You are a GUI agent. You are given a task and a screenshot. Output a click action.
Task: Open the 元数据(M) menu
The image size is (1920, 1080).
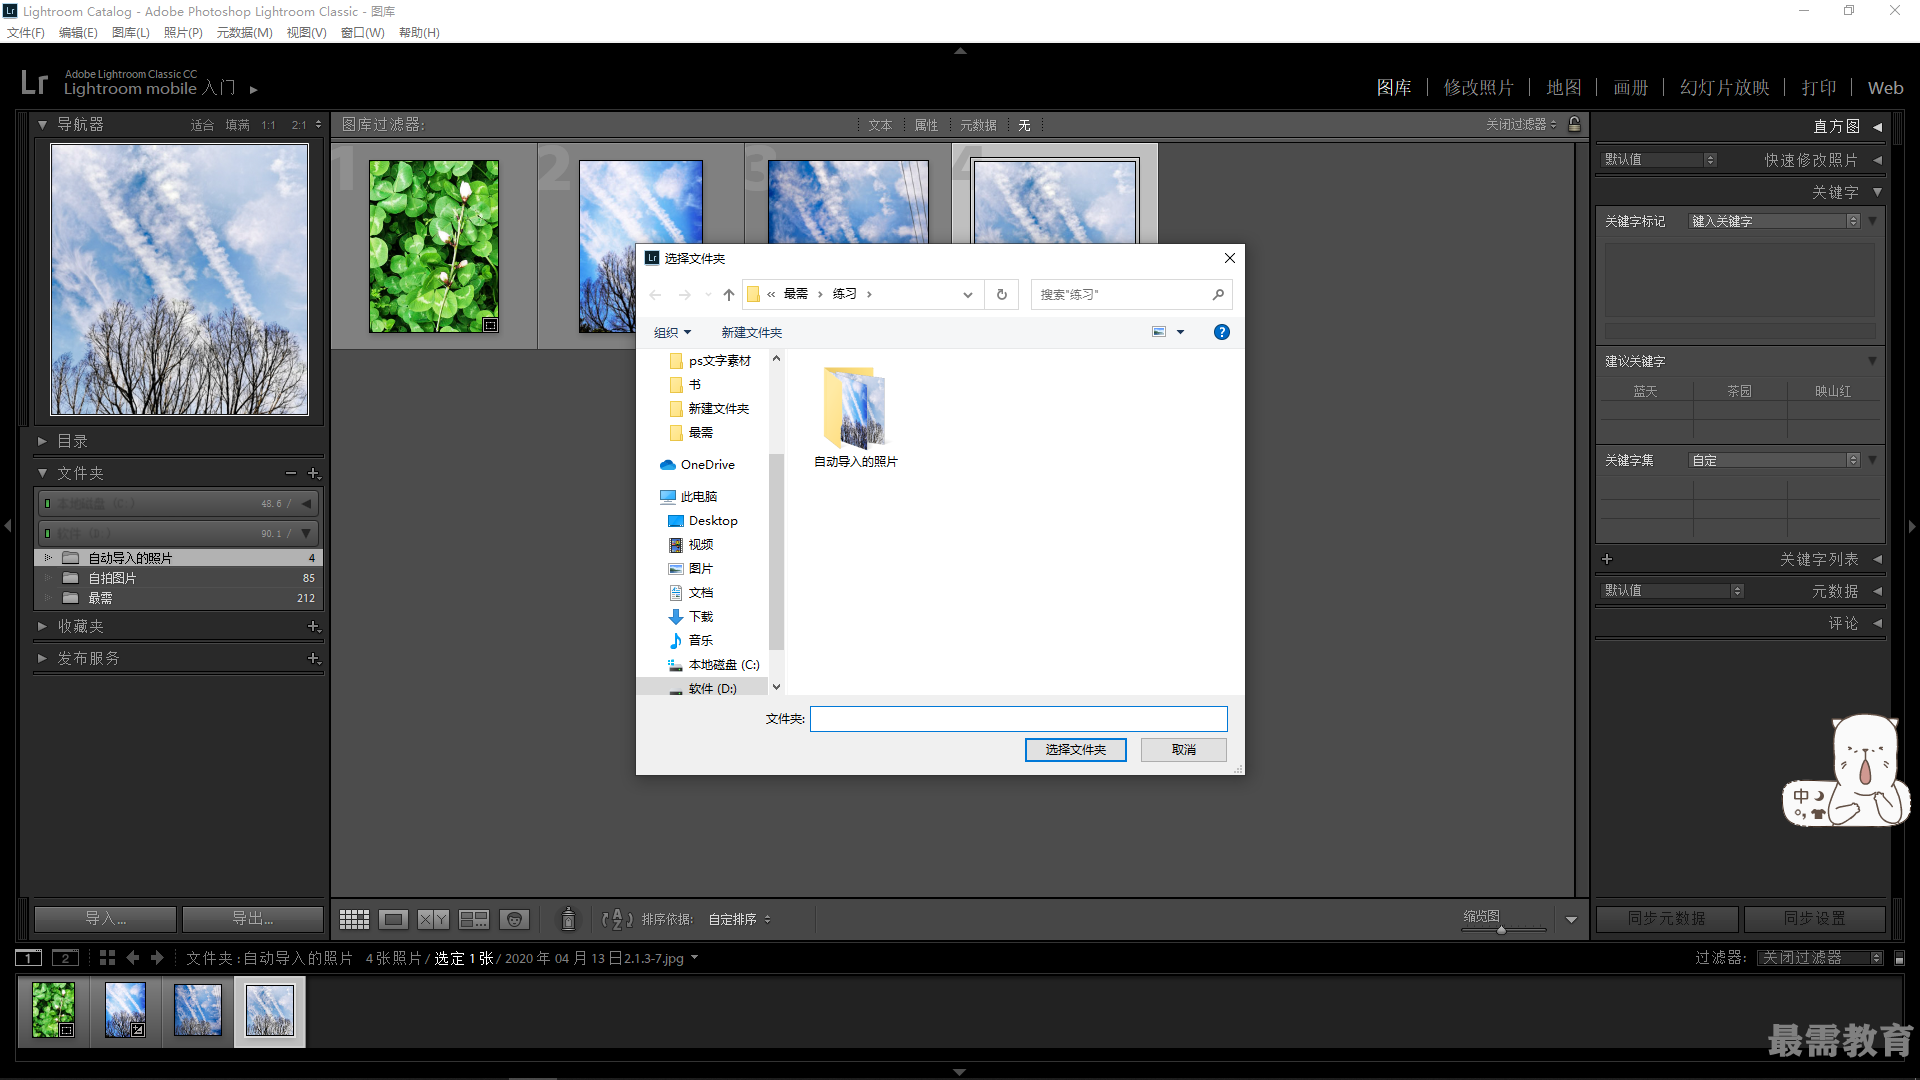click(244, 33)
